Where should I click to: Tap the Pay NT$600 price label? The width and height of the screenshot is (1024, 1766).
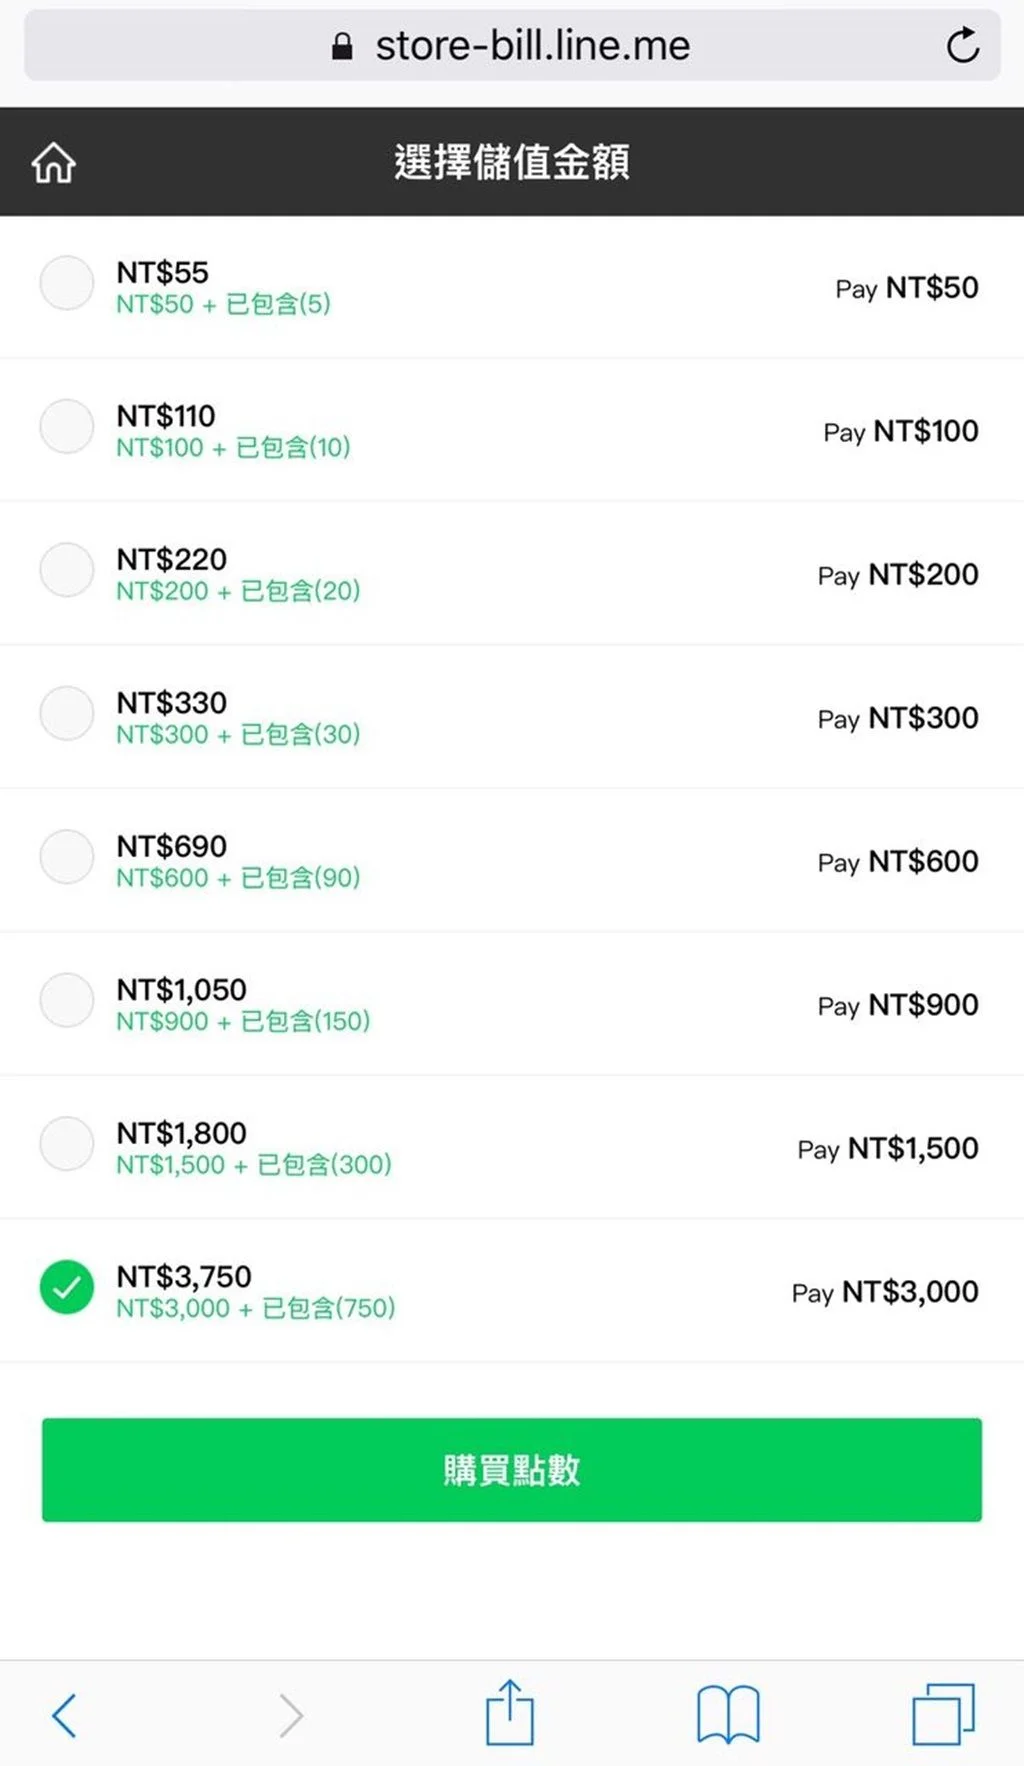898,861
